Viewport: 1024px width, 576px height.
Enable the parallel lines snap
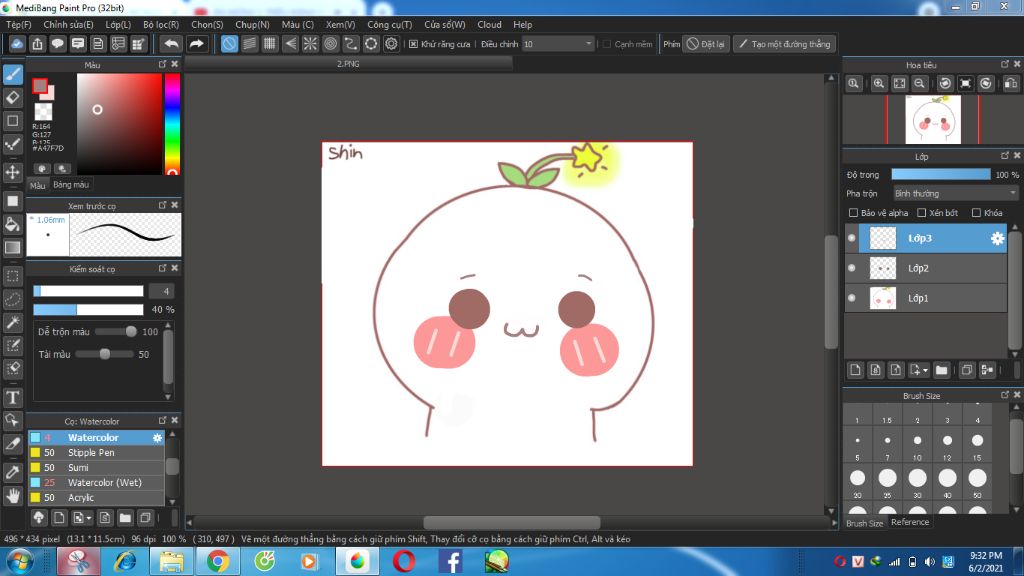pyautogui.click(x=249, y=44)
